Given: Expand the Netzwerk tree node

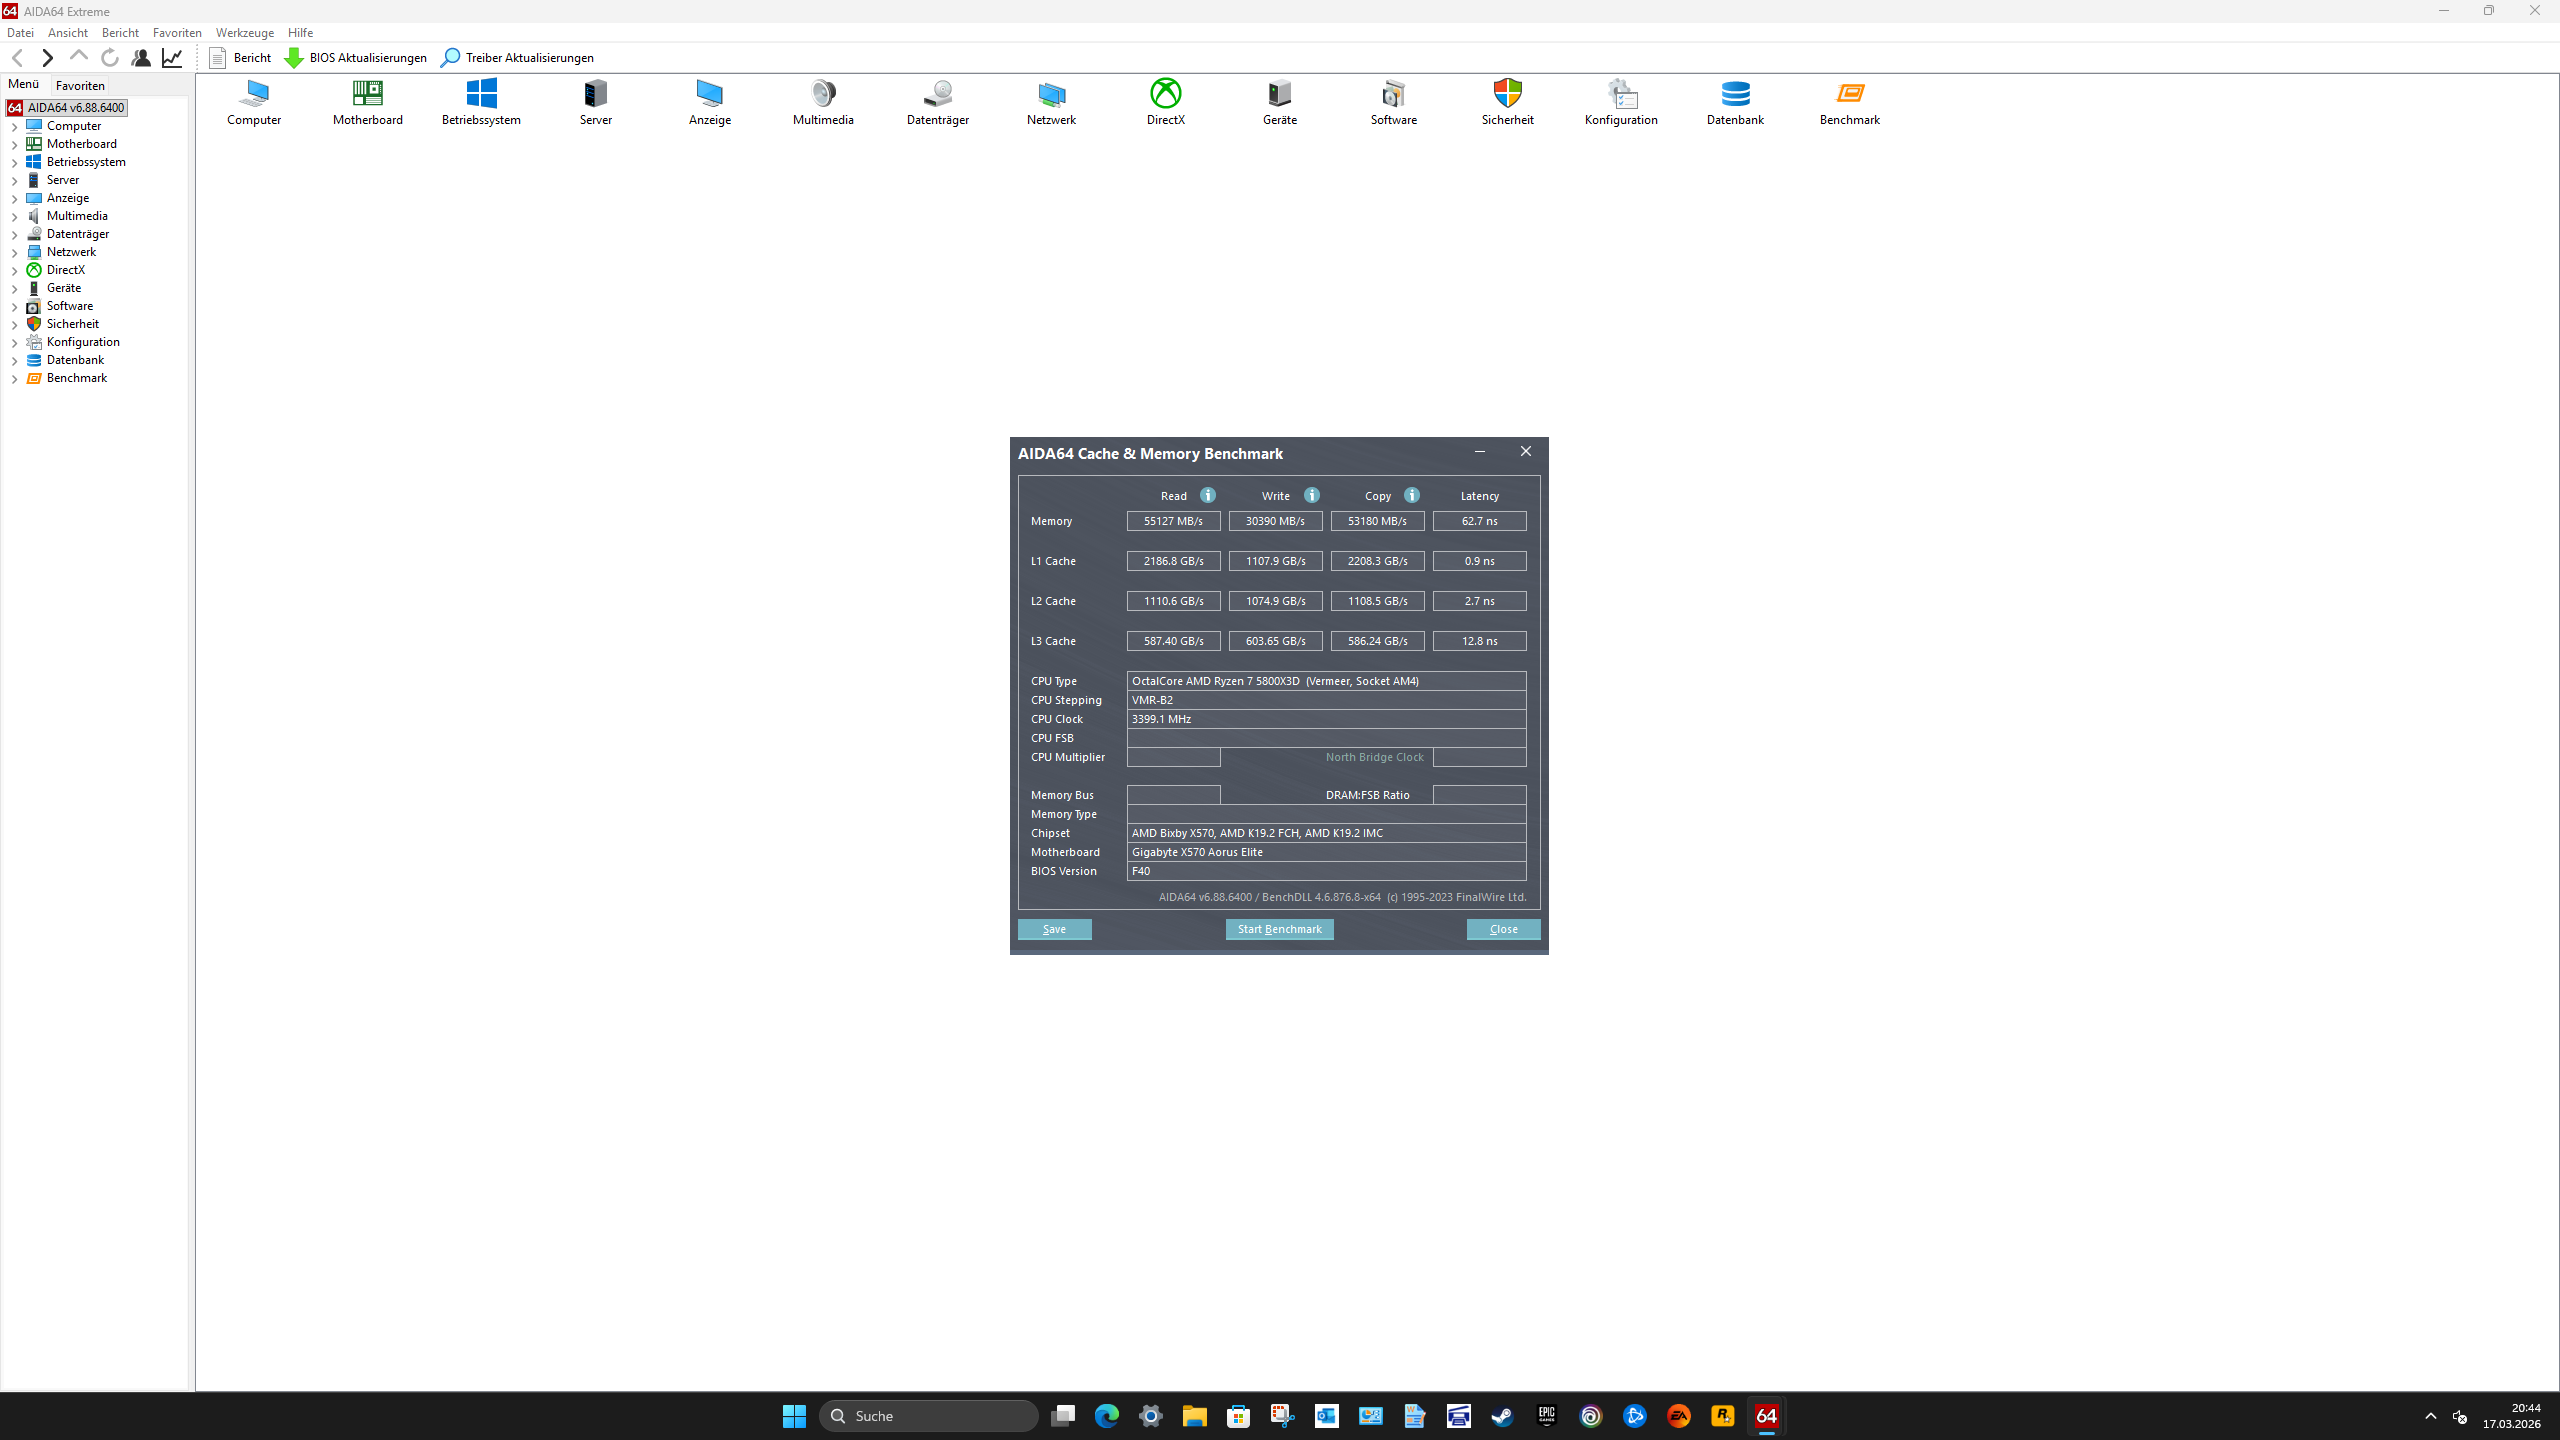Looking at the screenshot, I should click(x=15, y=251).
